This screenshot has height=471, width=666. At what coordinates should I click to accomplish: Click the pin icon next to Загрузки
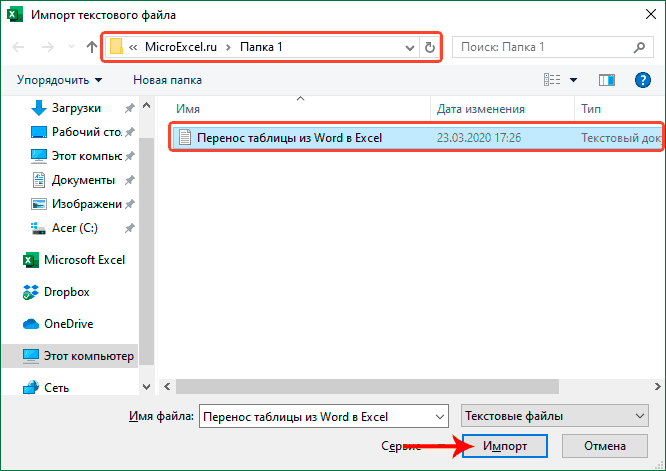click(x=130, y=108)
